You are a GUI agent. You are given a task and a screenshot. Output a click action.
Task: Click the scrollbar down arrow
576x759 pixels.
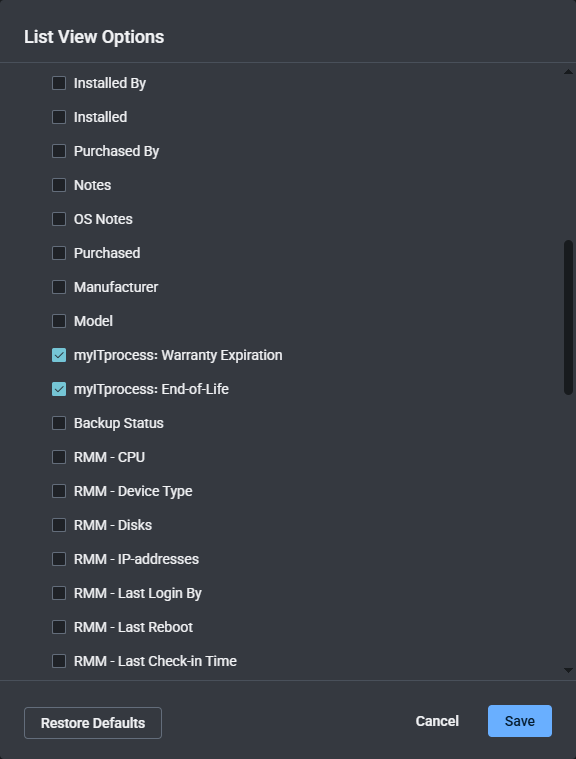pyautogui.click(x=568, y=670)
